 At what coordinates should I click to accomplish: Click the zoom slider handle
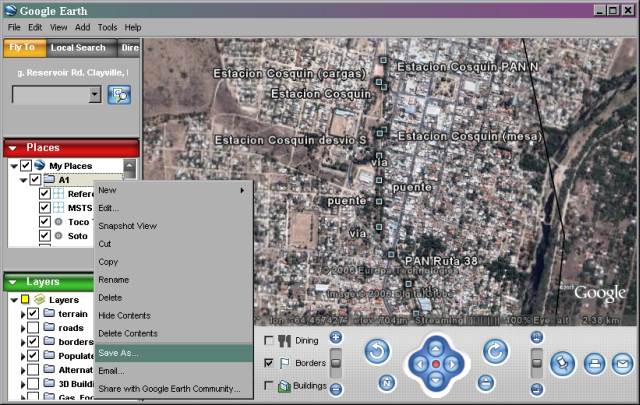coord(336,363)
